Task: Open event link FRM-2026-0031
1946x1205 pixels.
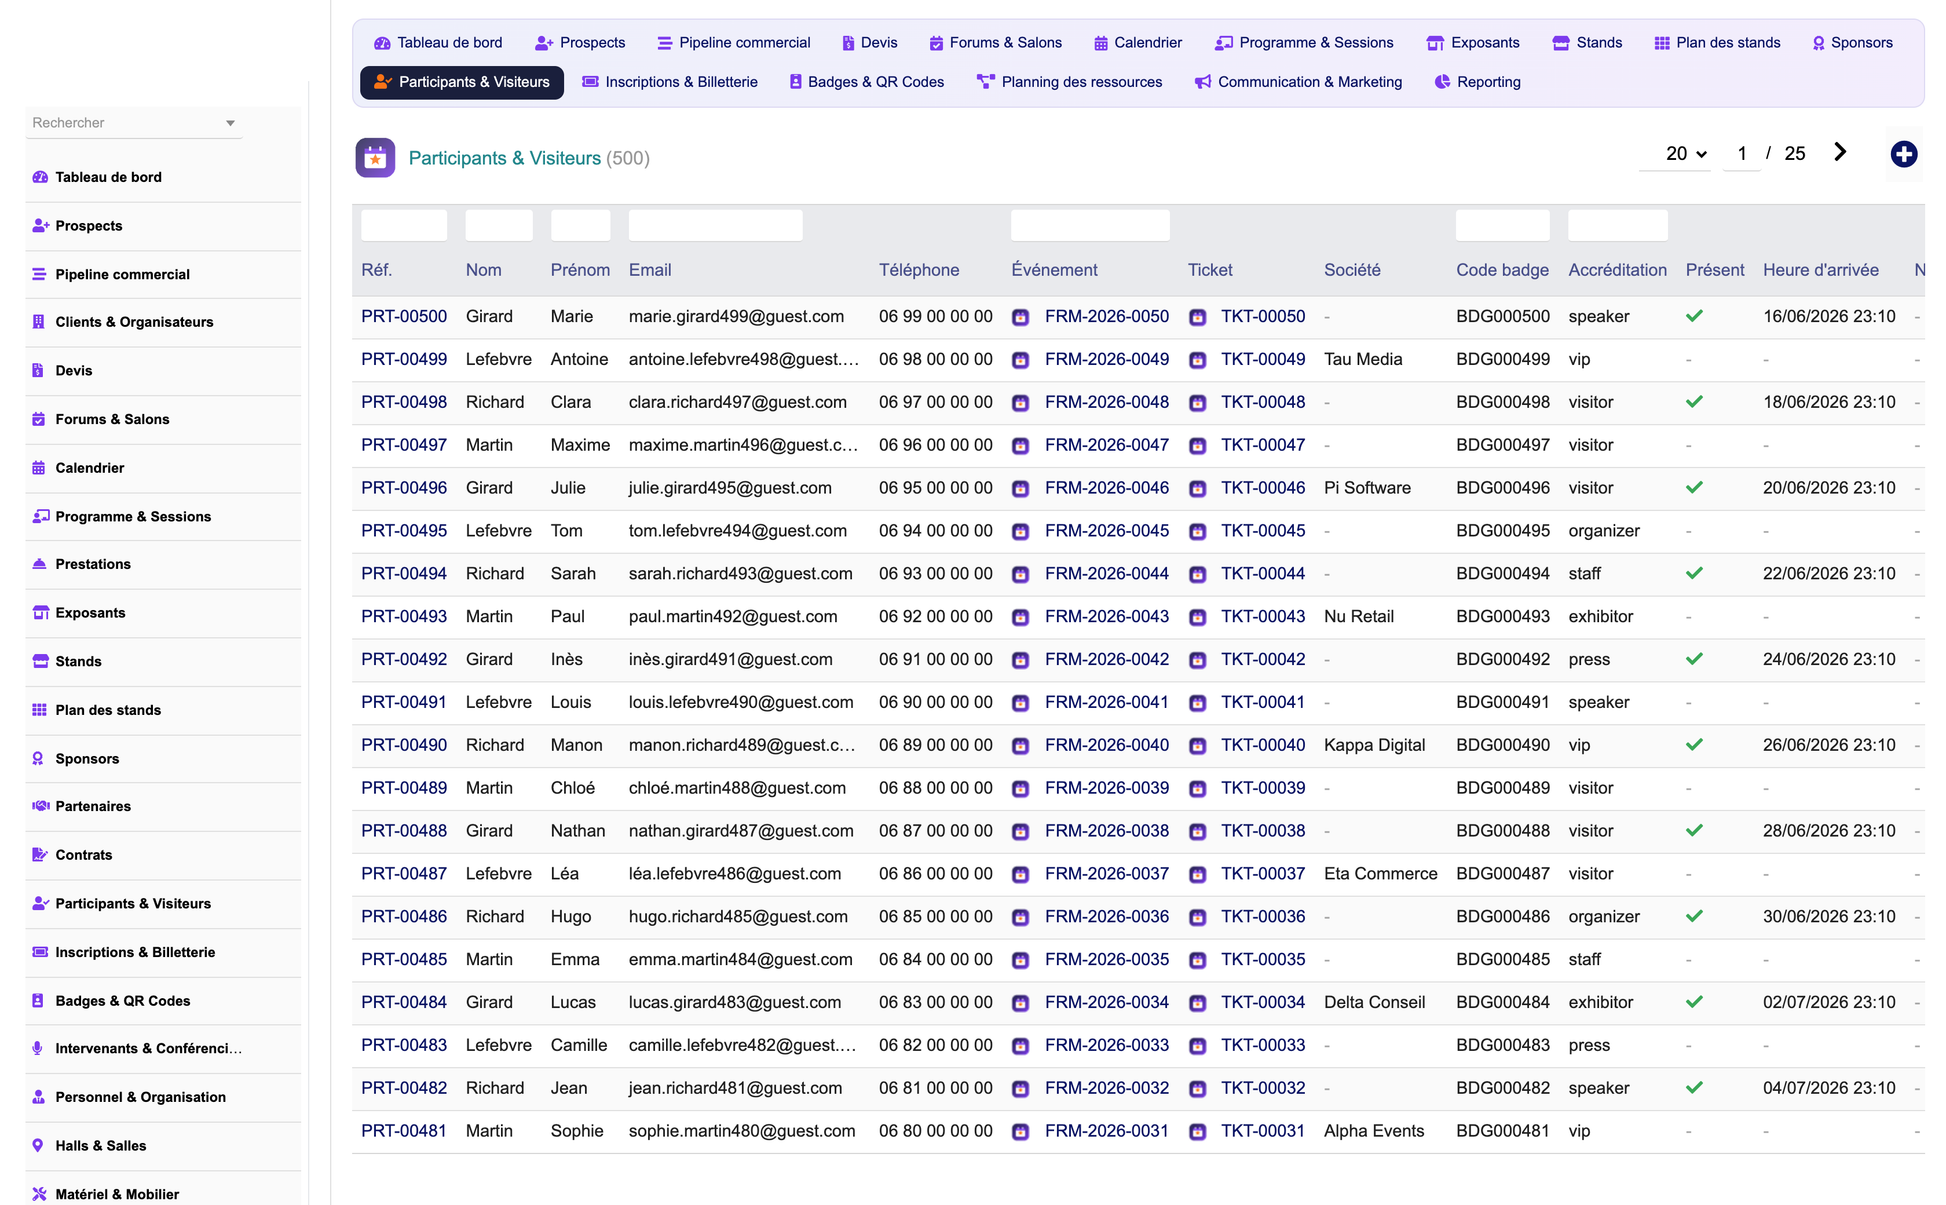Action: click(1107, 1131)
